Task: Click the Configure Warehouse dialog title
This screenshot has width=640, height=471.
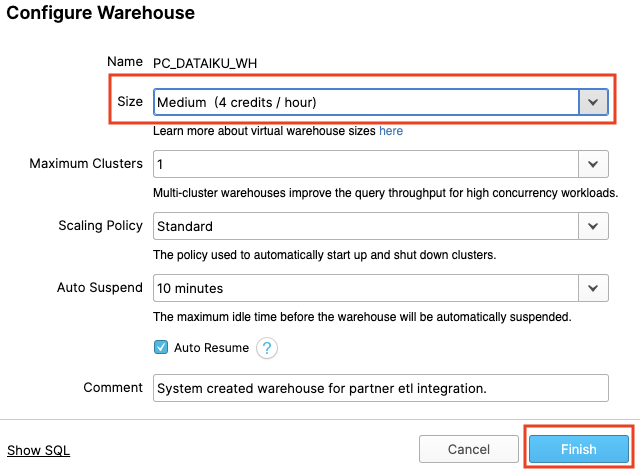Action: click(x=101, y=14)
